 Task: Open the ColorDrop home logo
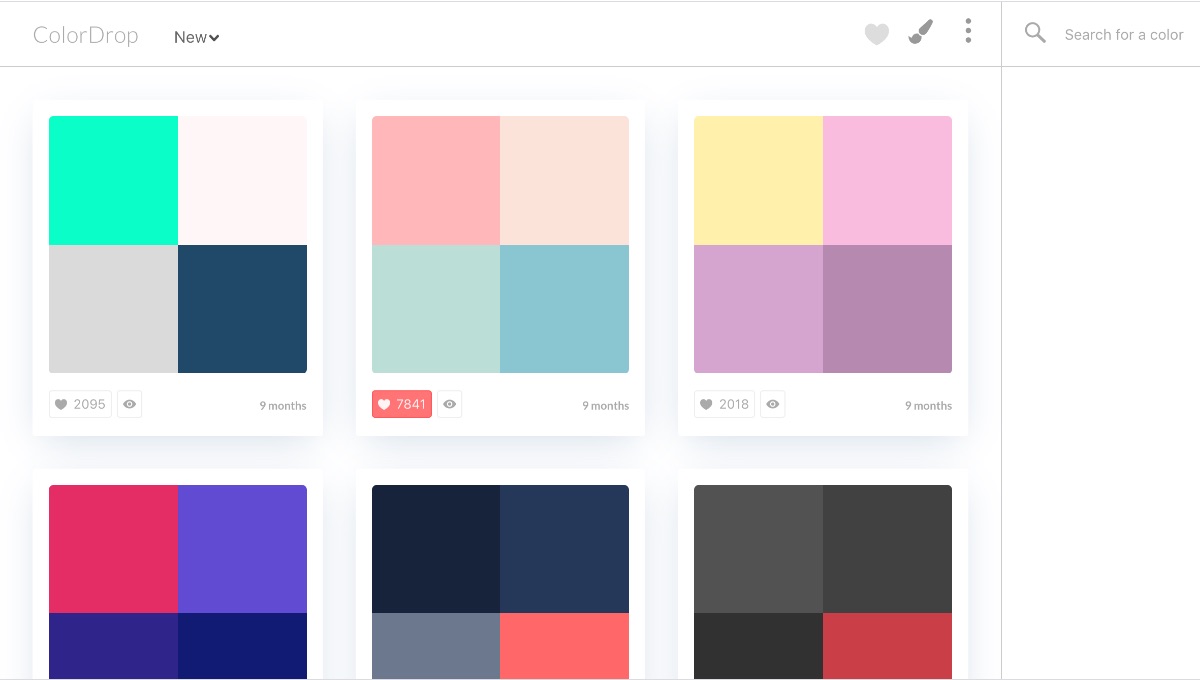(85, 36)
